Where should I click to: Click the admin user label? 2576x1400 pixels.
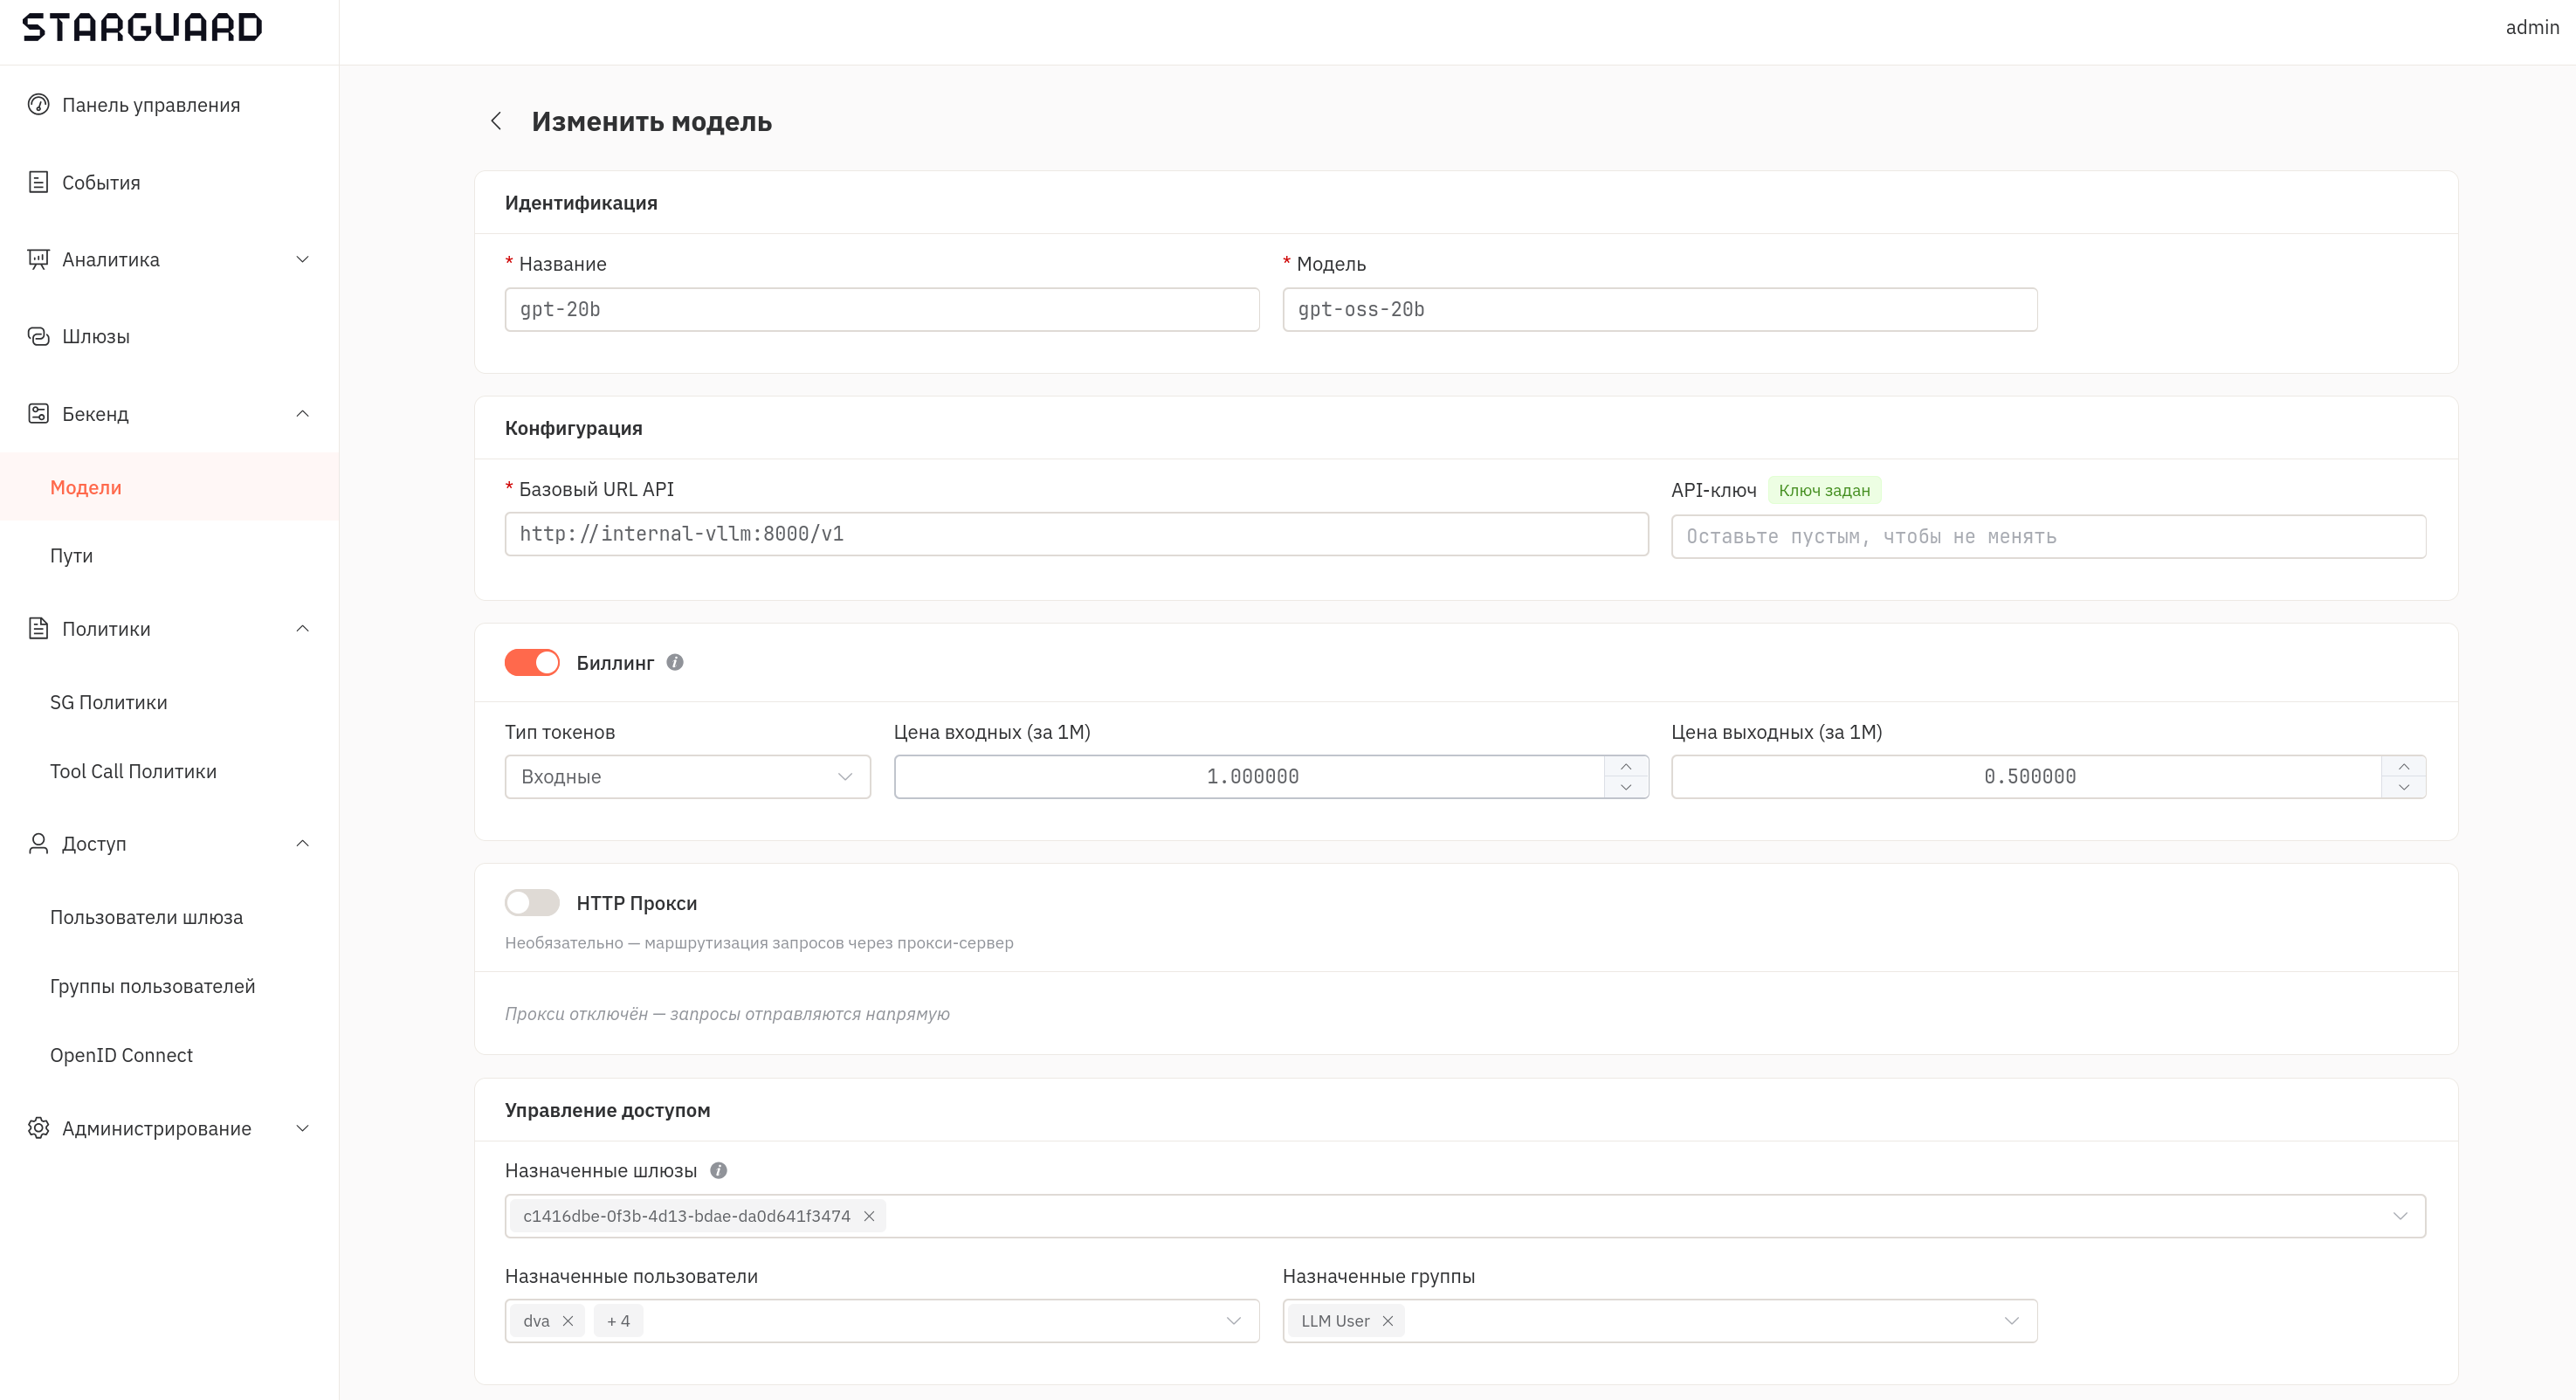point(2532,27)
